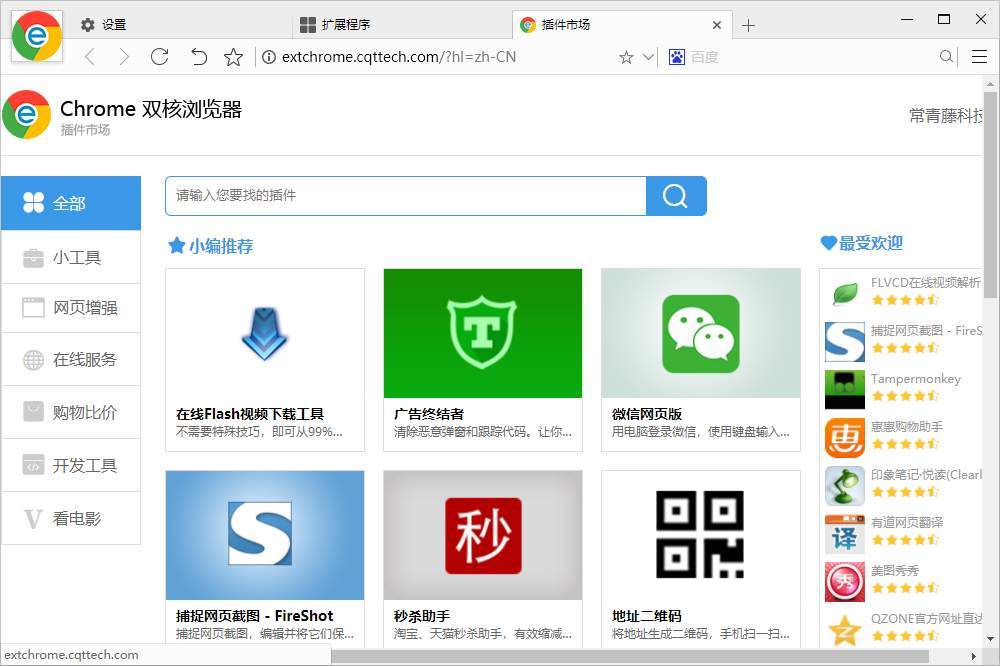Image resolution: width=1000 pixels, height=666 pixels.
Task: Open the 购物比价 category
Action: point(71,412)
